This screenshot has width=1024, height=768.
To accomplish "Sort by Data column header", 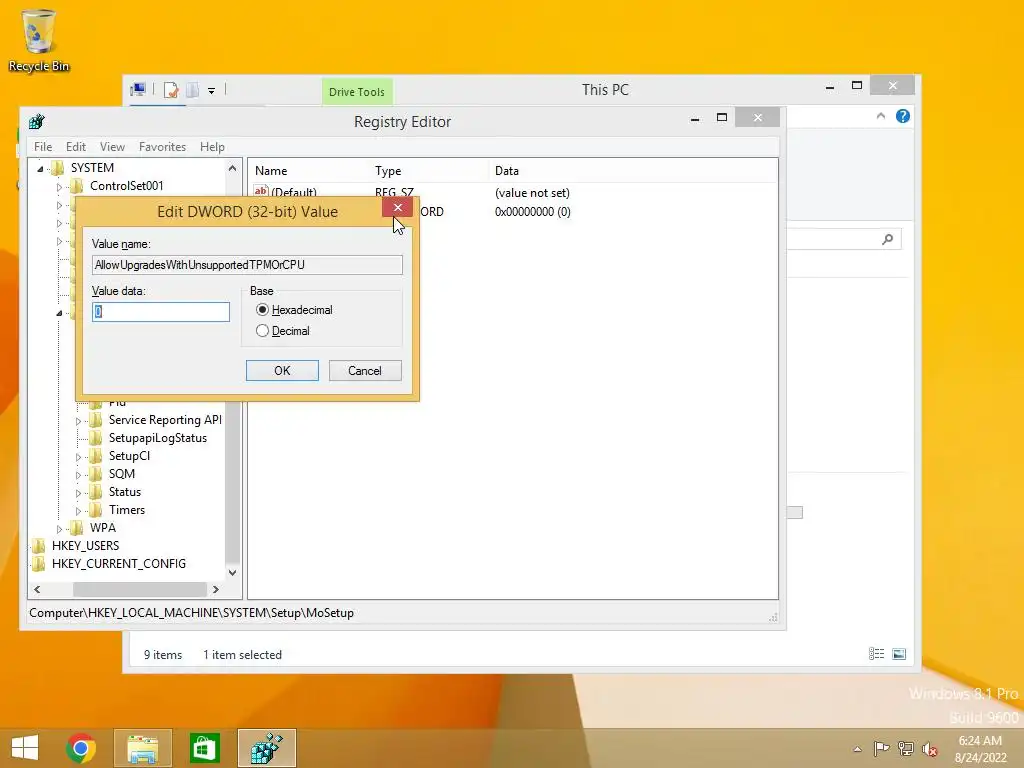I will coord(507,170).
